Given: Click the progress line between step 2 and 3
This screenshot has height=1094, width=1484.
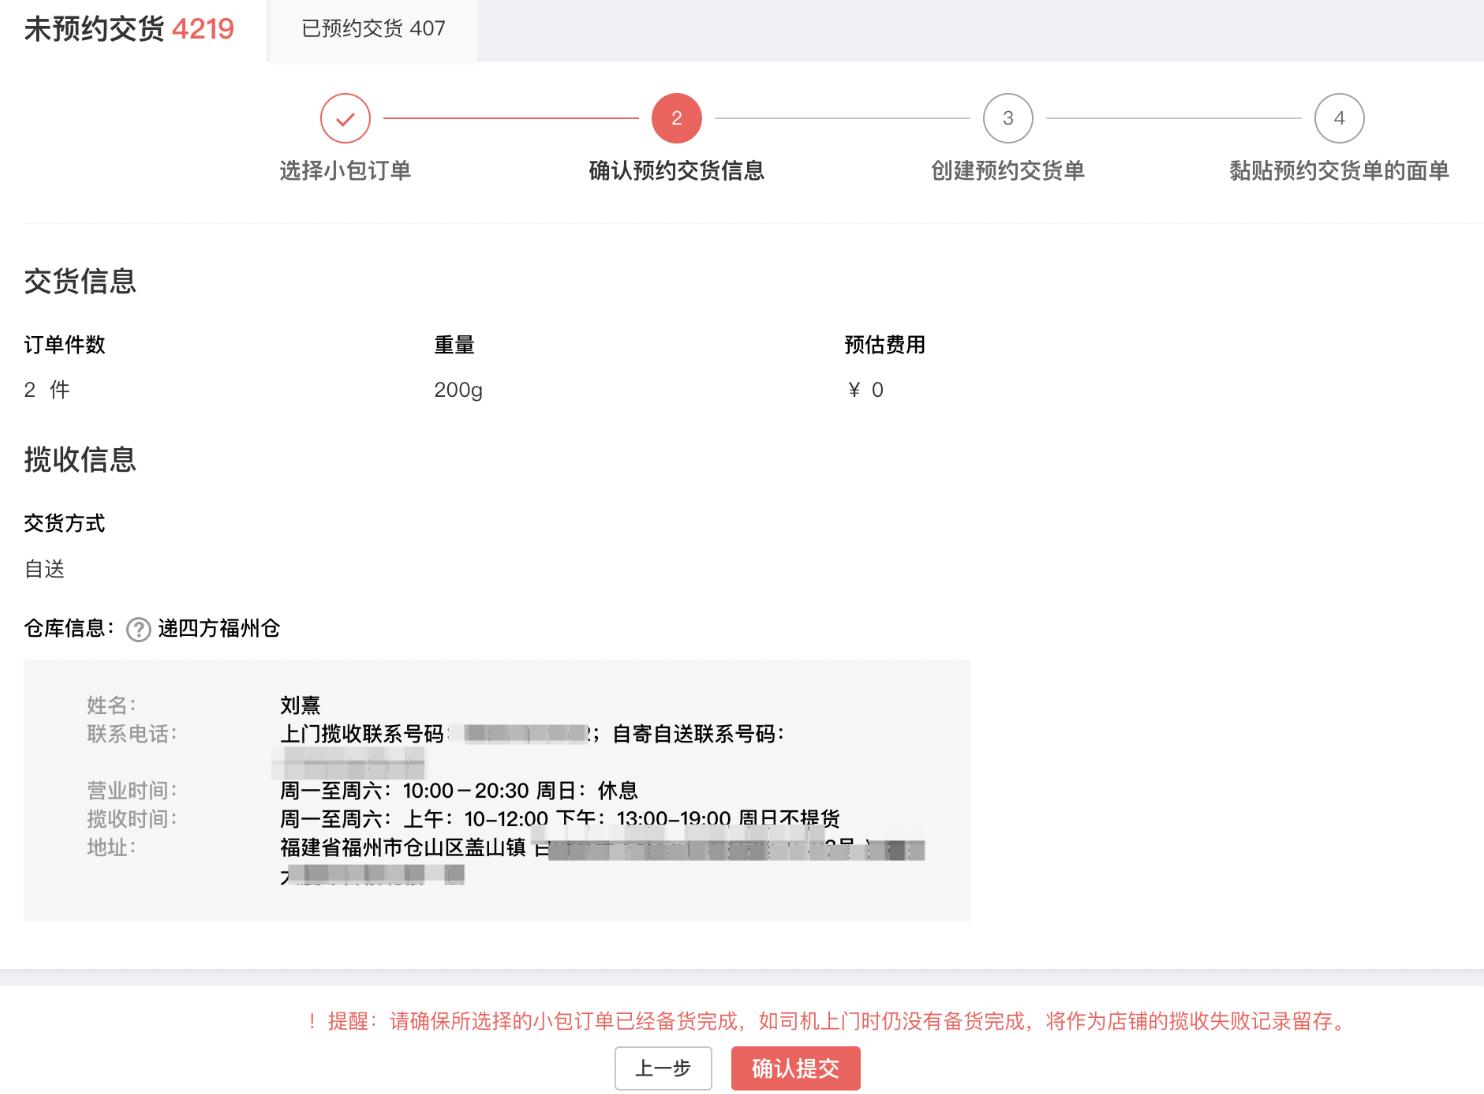Looking at the screenshot, I should coord(841,117).
